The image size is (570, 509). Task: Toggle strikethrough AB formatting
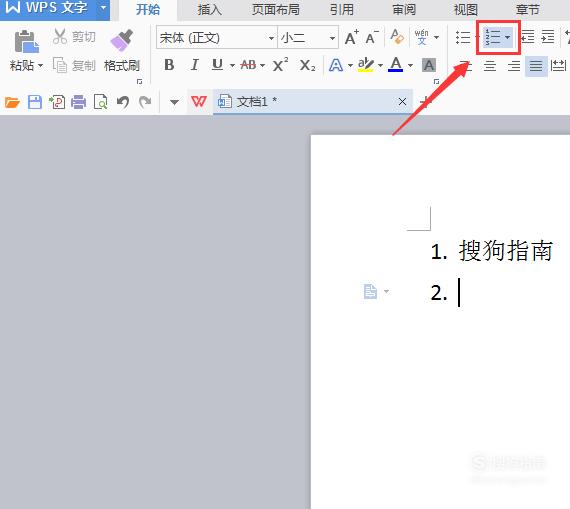click(x=249, y=65)
